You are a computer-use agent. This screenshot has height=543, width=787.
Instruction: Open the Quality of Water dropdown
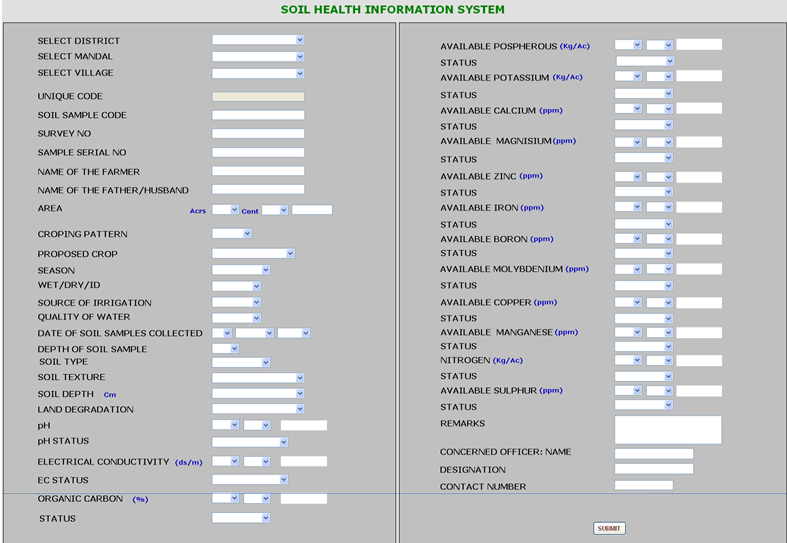pos(236,318)
